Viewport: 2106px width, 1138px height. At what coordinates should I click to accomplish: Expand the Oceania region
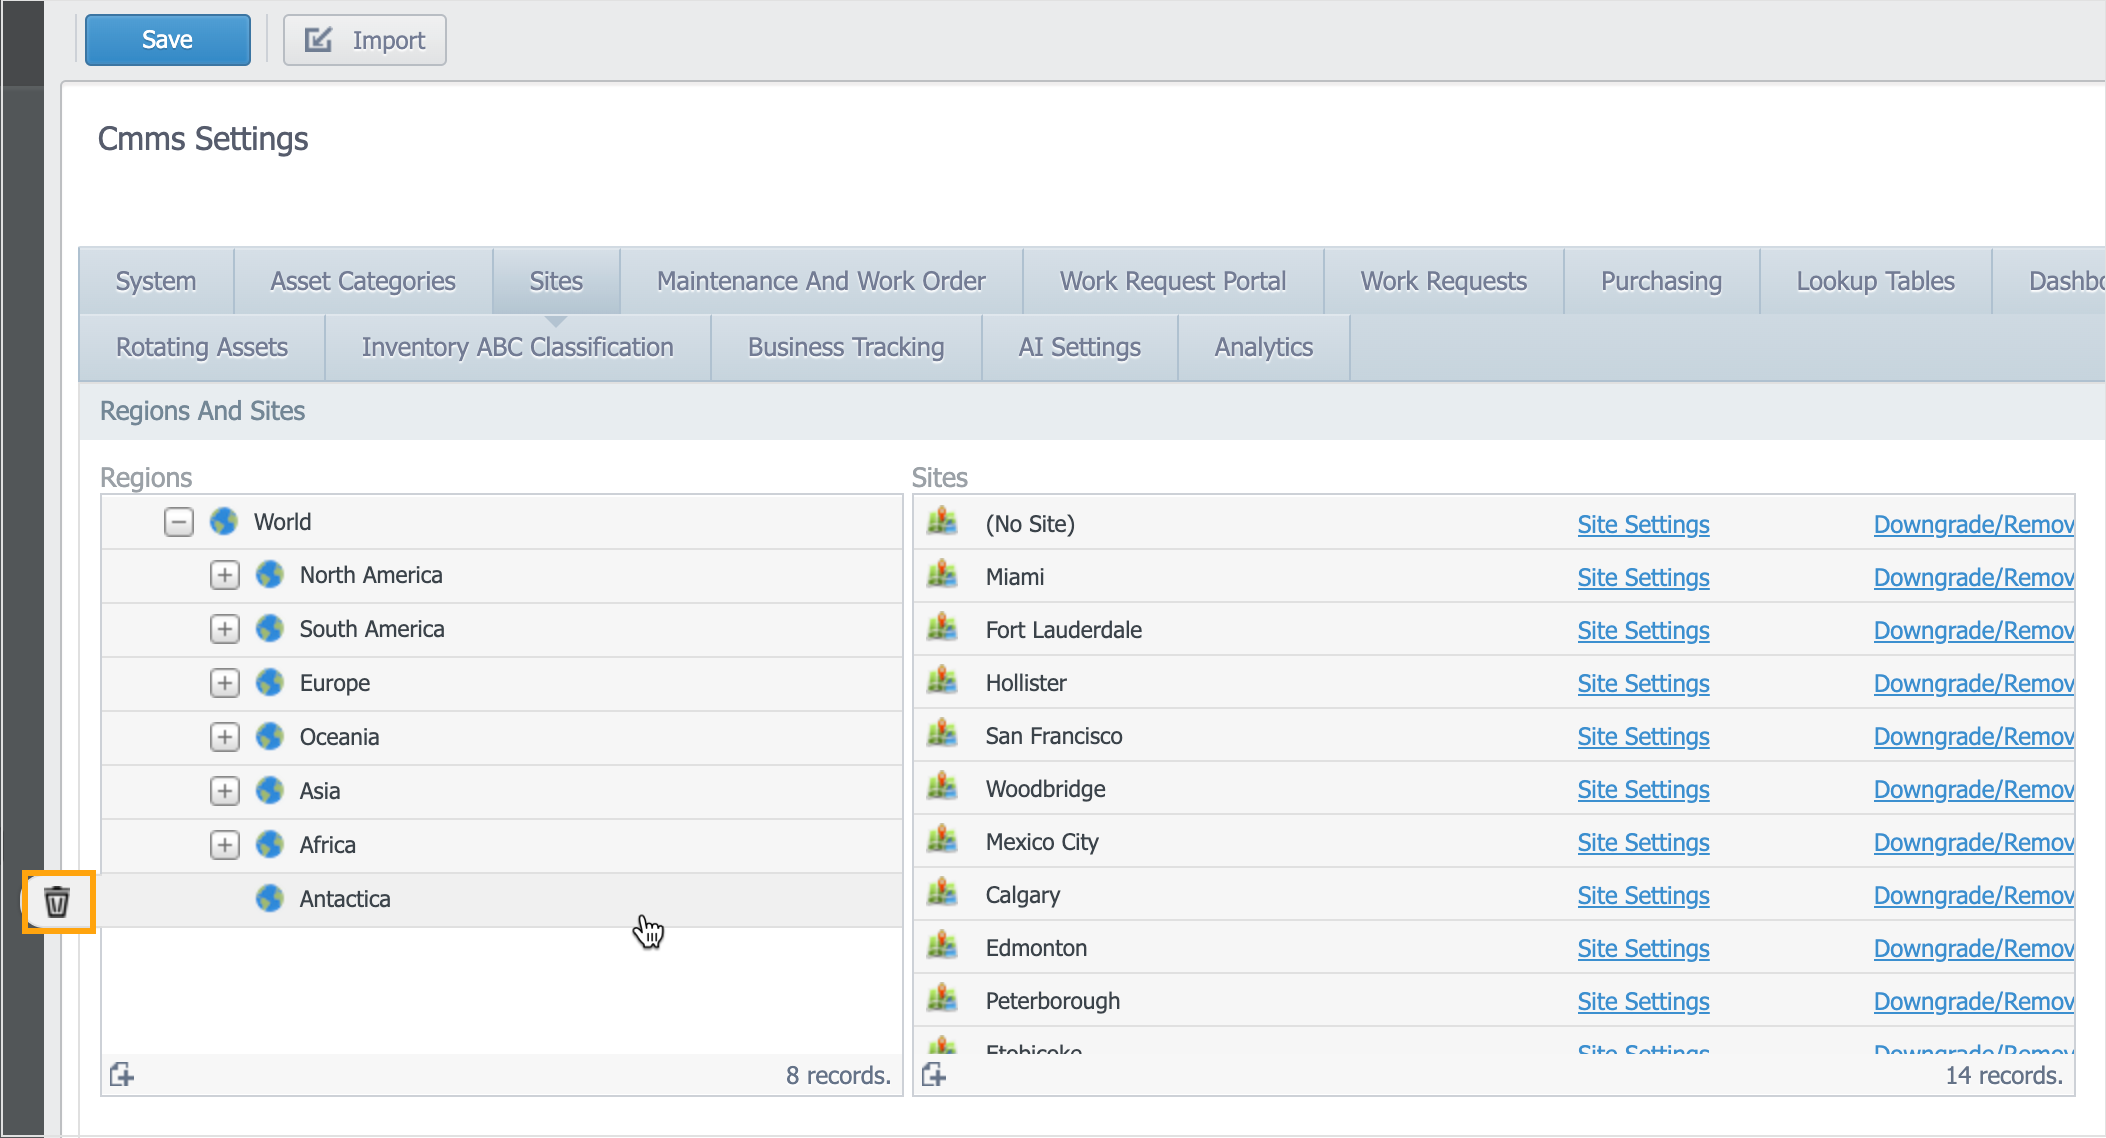tap(225, 737)
